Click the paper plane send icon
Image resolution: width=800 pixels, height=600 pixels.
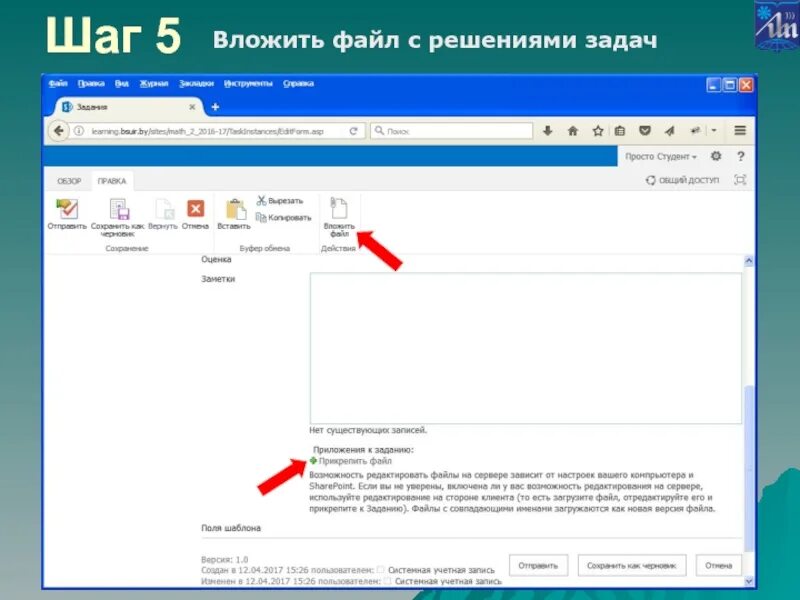coord(669,131)
